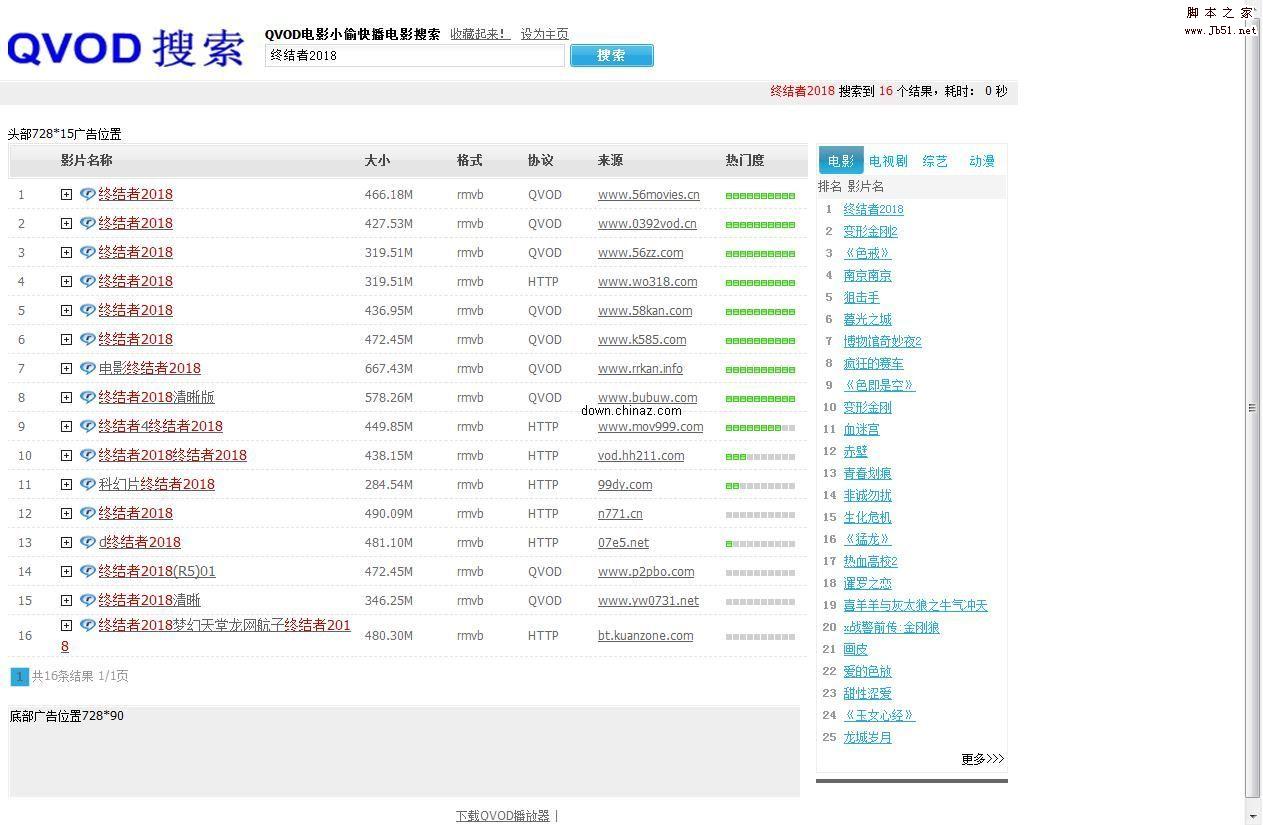Click the eye icon beside 终结者2018清晰版
This screenshot has width=1263, height=825.
(x=88, y=397)
